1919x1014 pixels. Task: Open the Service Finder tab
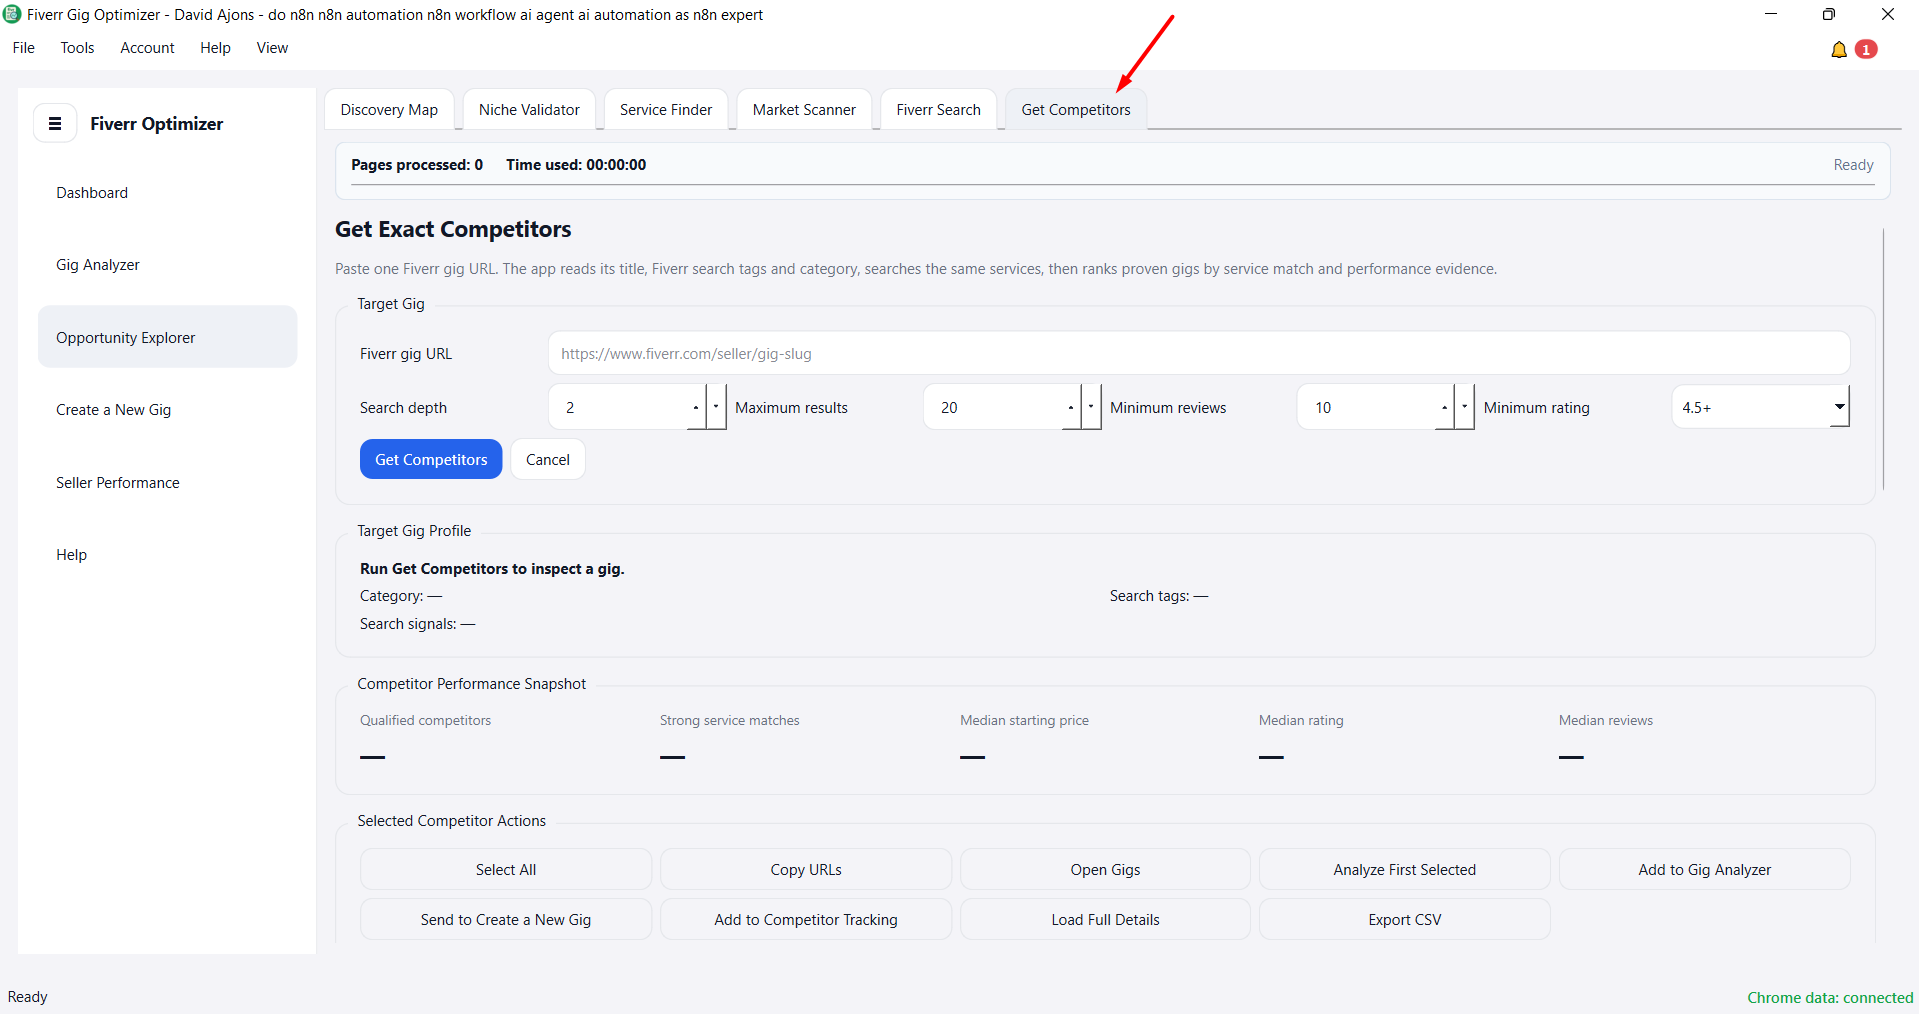tap(666, 110)
